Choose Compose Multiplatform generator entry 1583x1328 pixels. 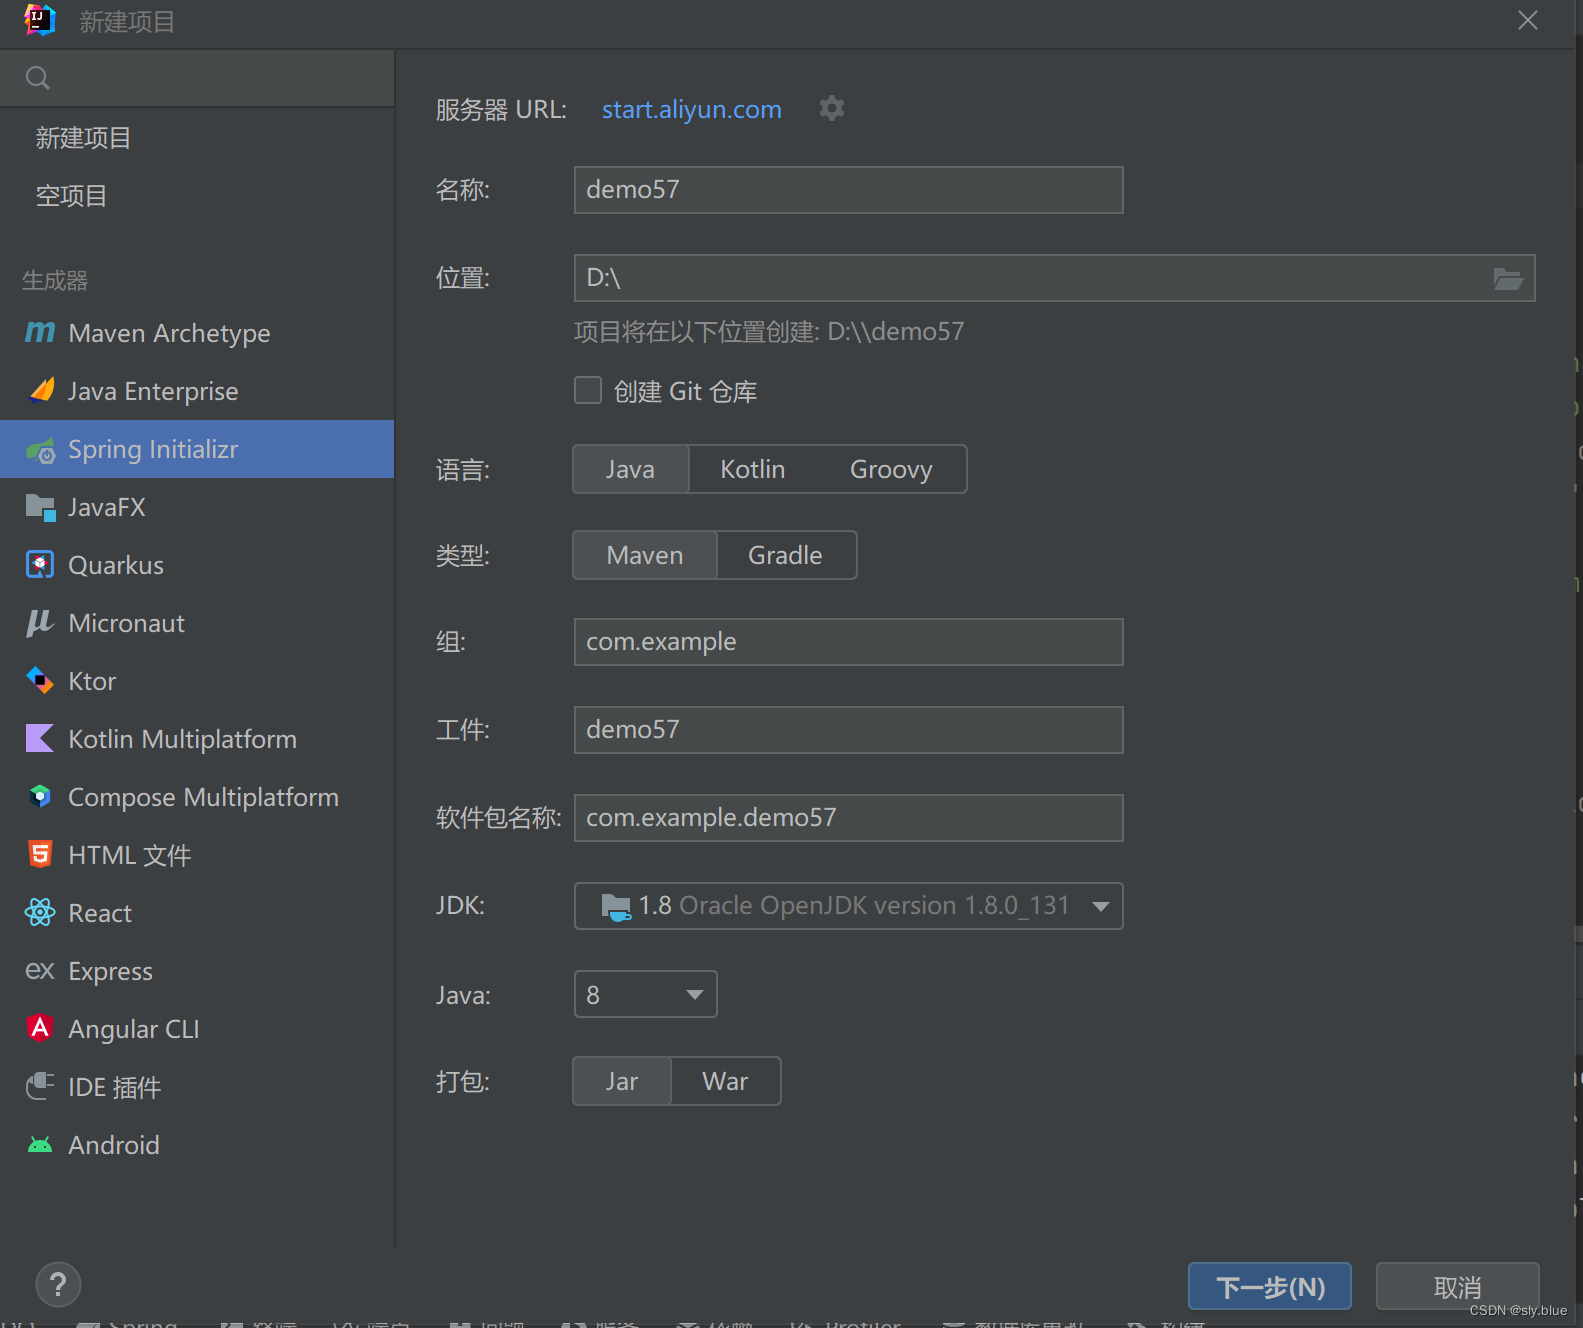click(197, 797)
